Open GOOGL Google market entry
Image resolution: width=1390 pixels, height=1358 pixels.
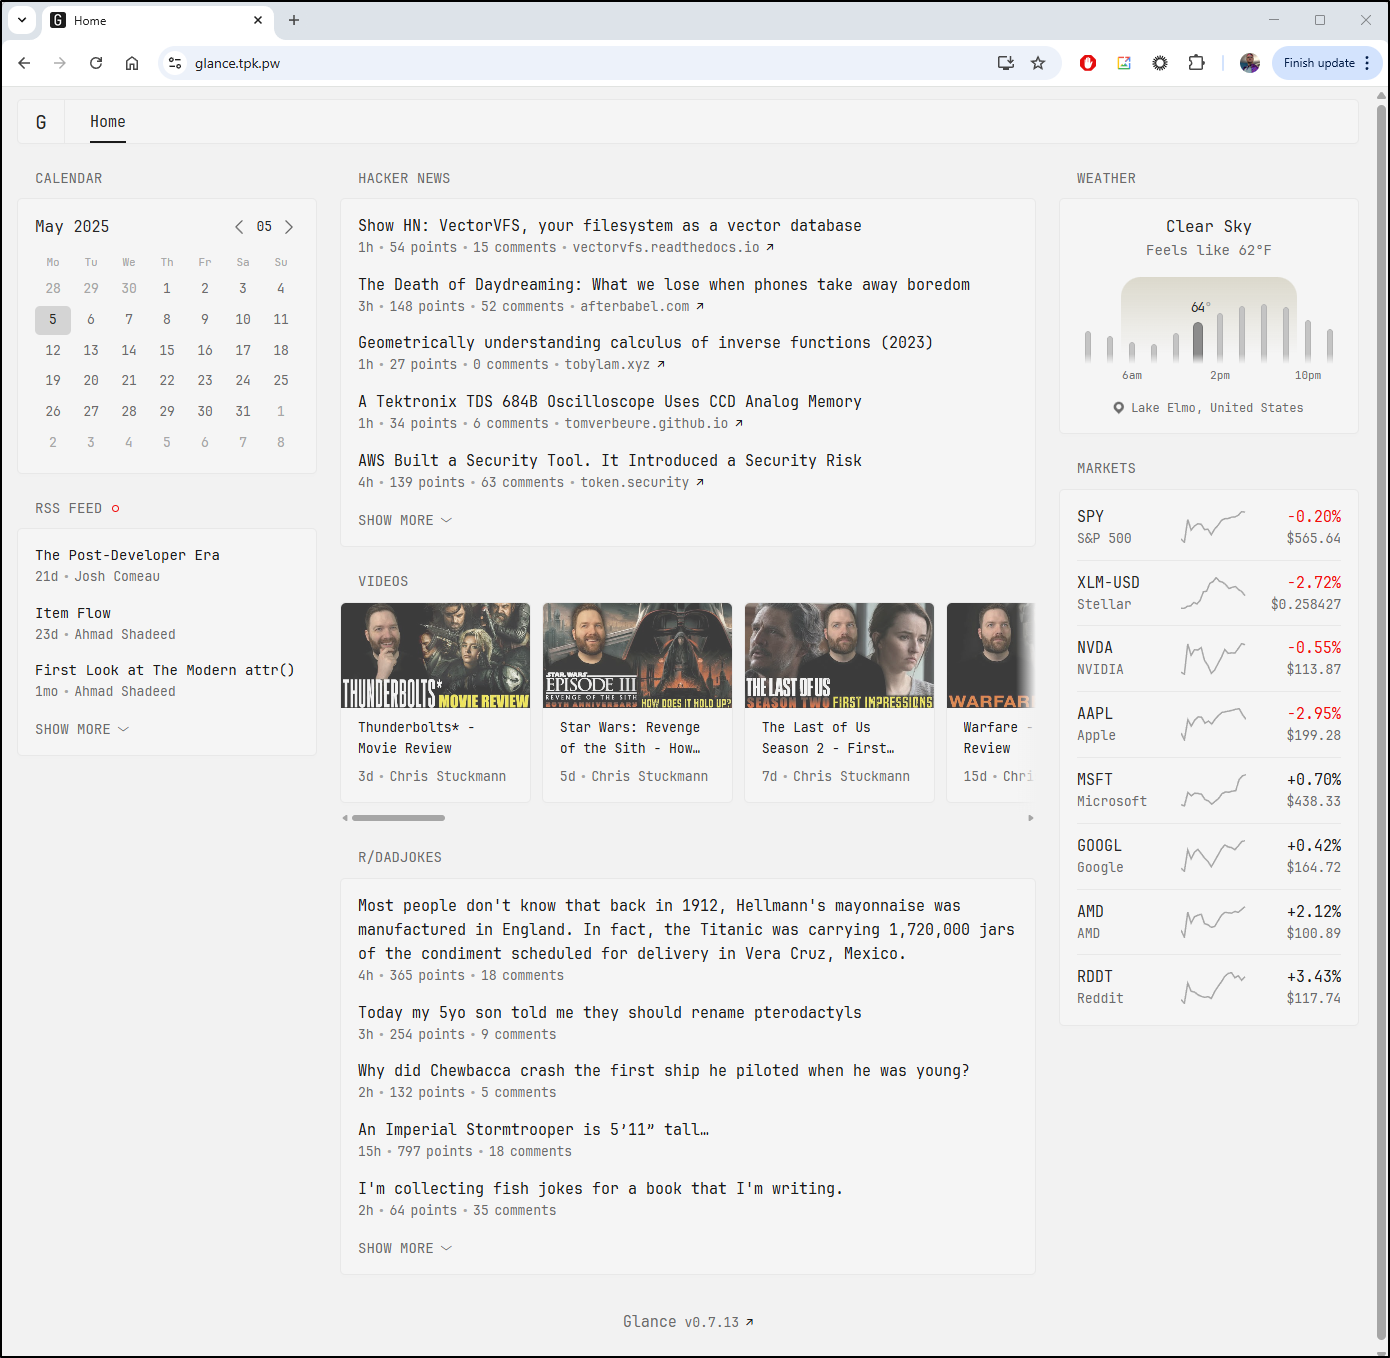pyautogui.click(x=1209, y=856)
